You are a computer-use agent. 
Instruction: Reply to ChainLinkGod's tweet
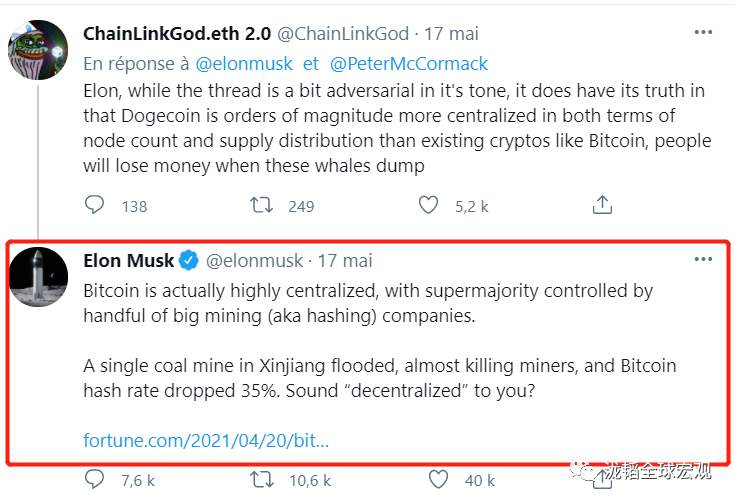pyautogui.click(x=95, y=205)
